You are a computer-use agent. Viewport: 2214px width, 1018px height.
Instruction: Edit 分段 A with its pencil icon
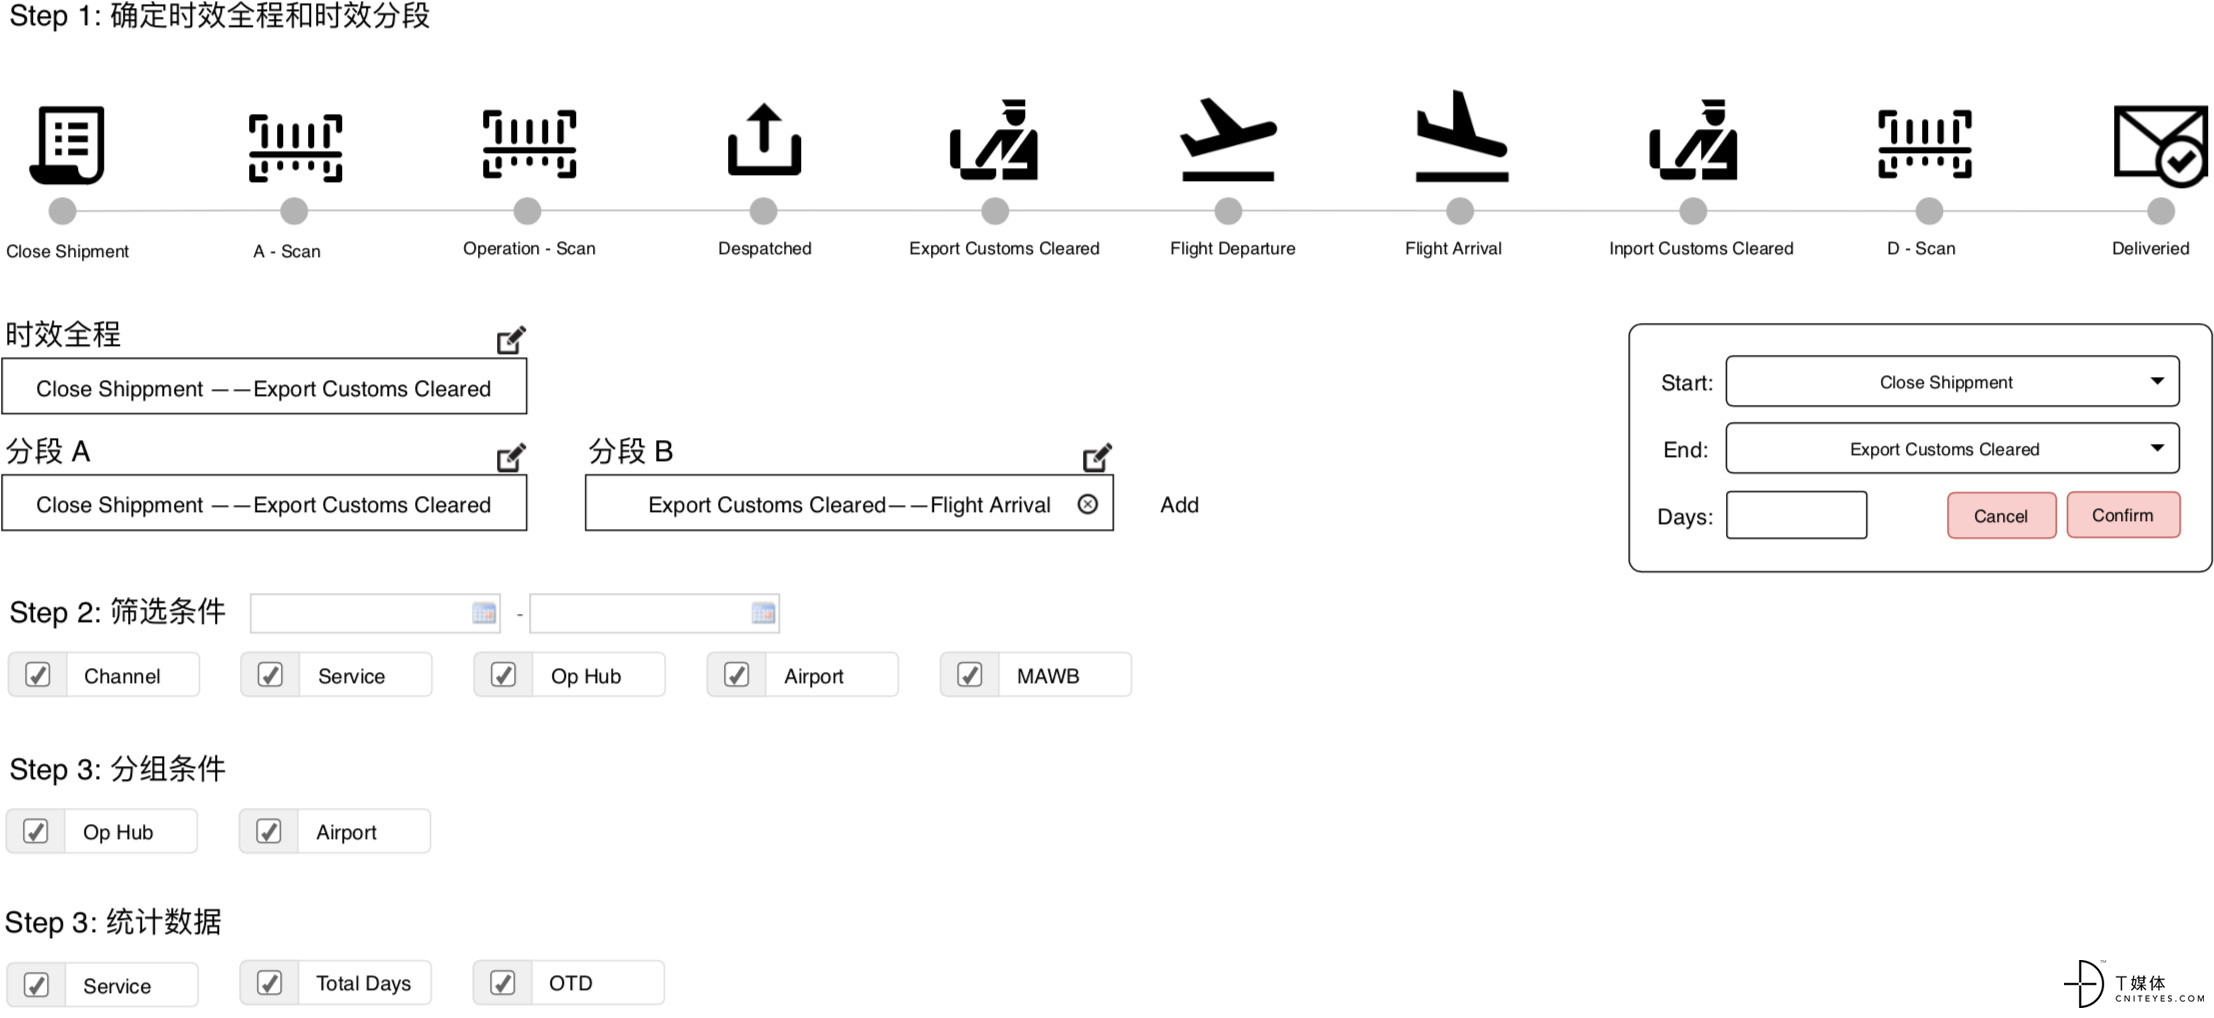tap(511, 457)
